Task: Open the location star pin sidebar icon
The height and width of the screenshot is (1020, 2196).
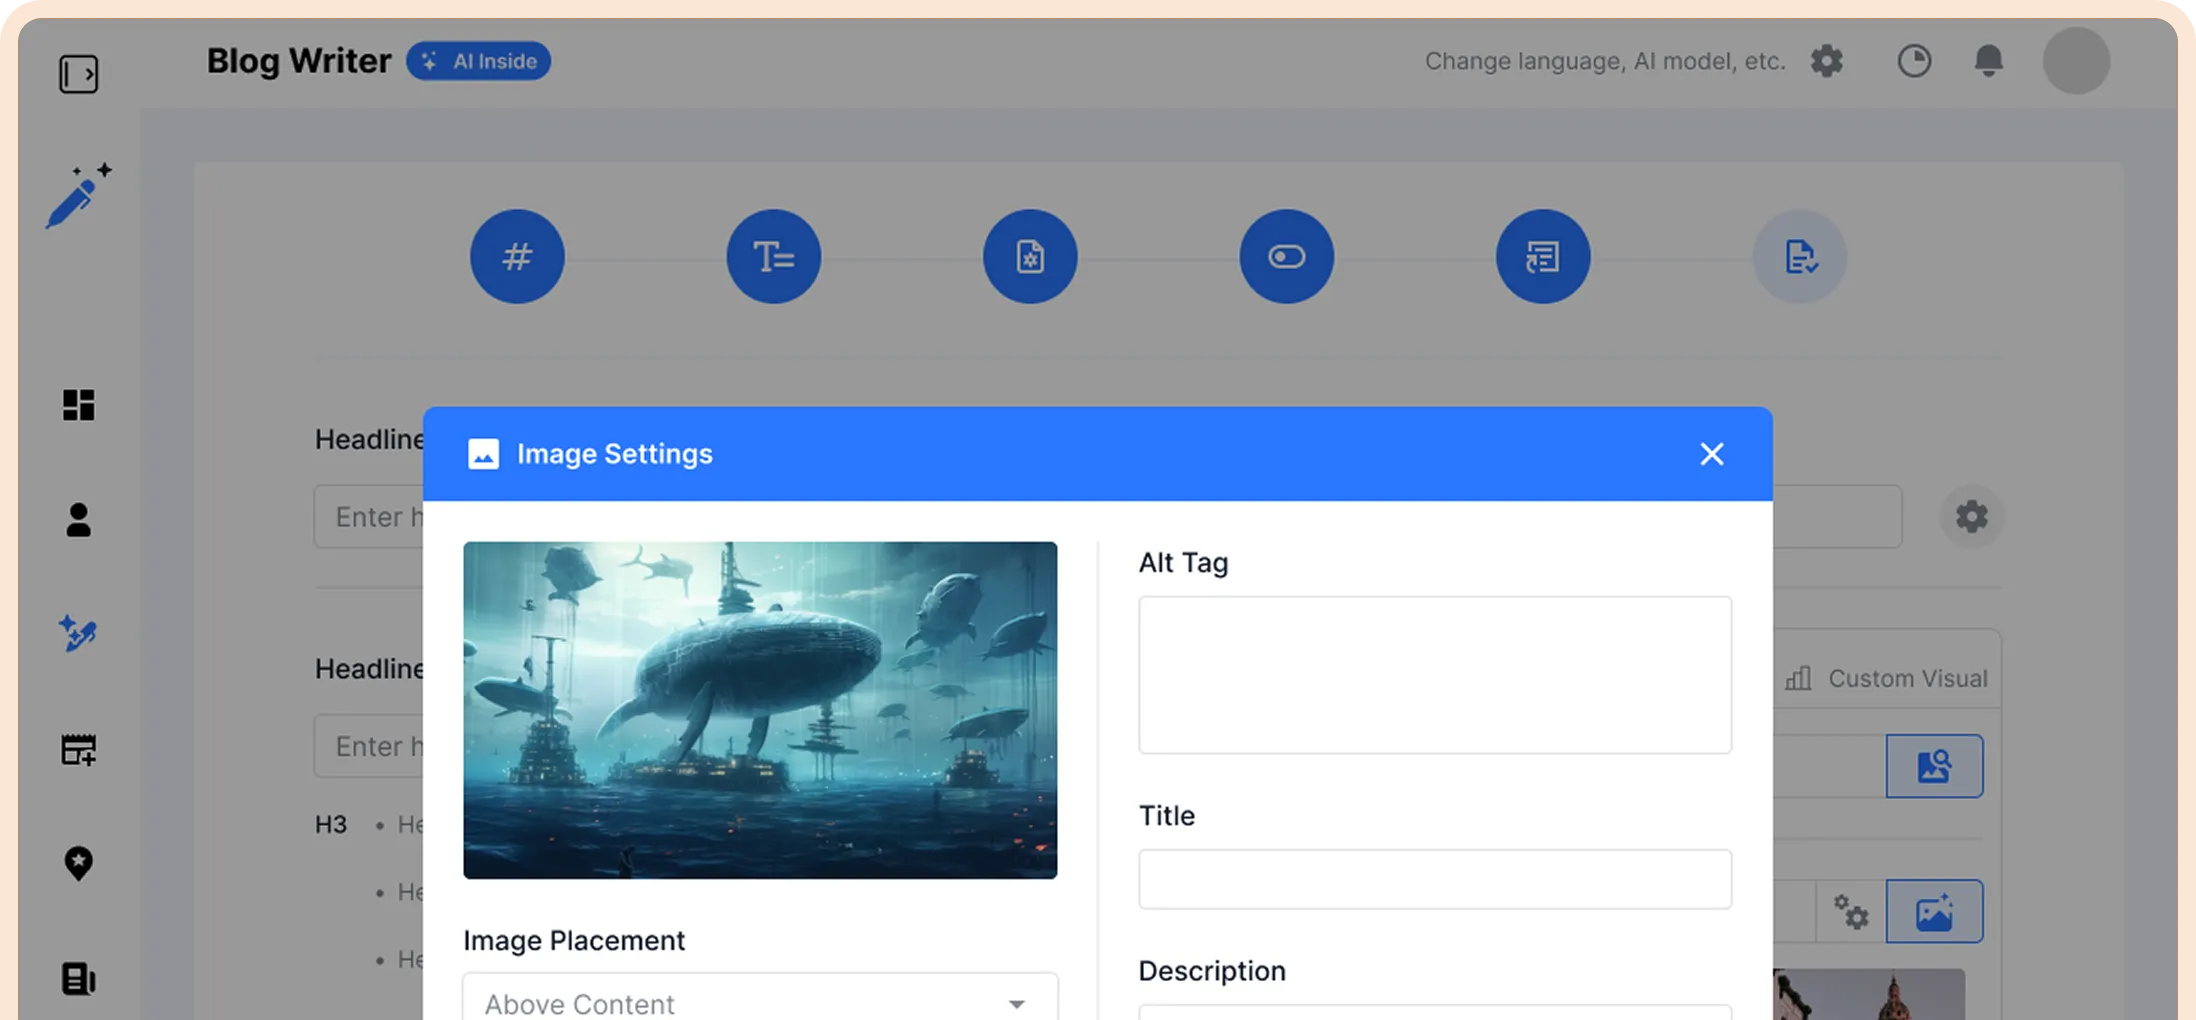Action: tap(78, 863)
